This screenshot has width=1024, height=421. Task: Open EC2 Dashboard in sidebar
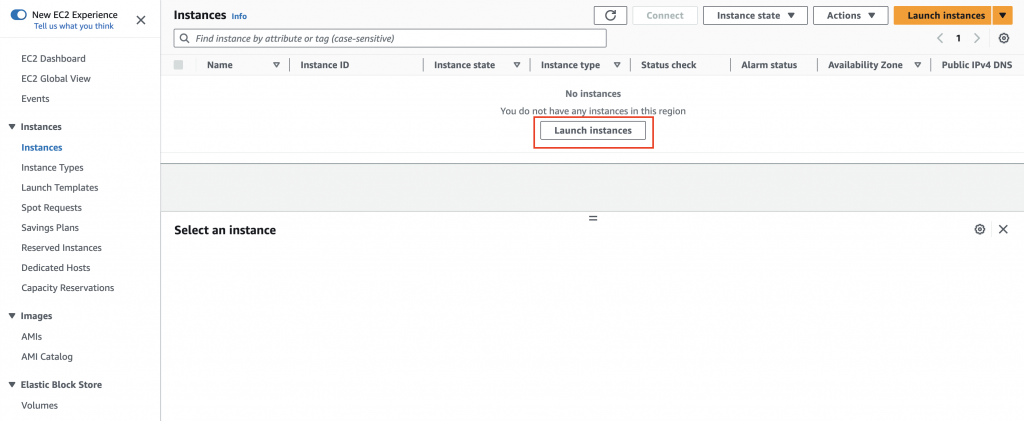[53, 59]
